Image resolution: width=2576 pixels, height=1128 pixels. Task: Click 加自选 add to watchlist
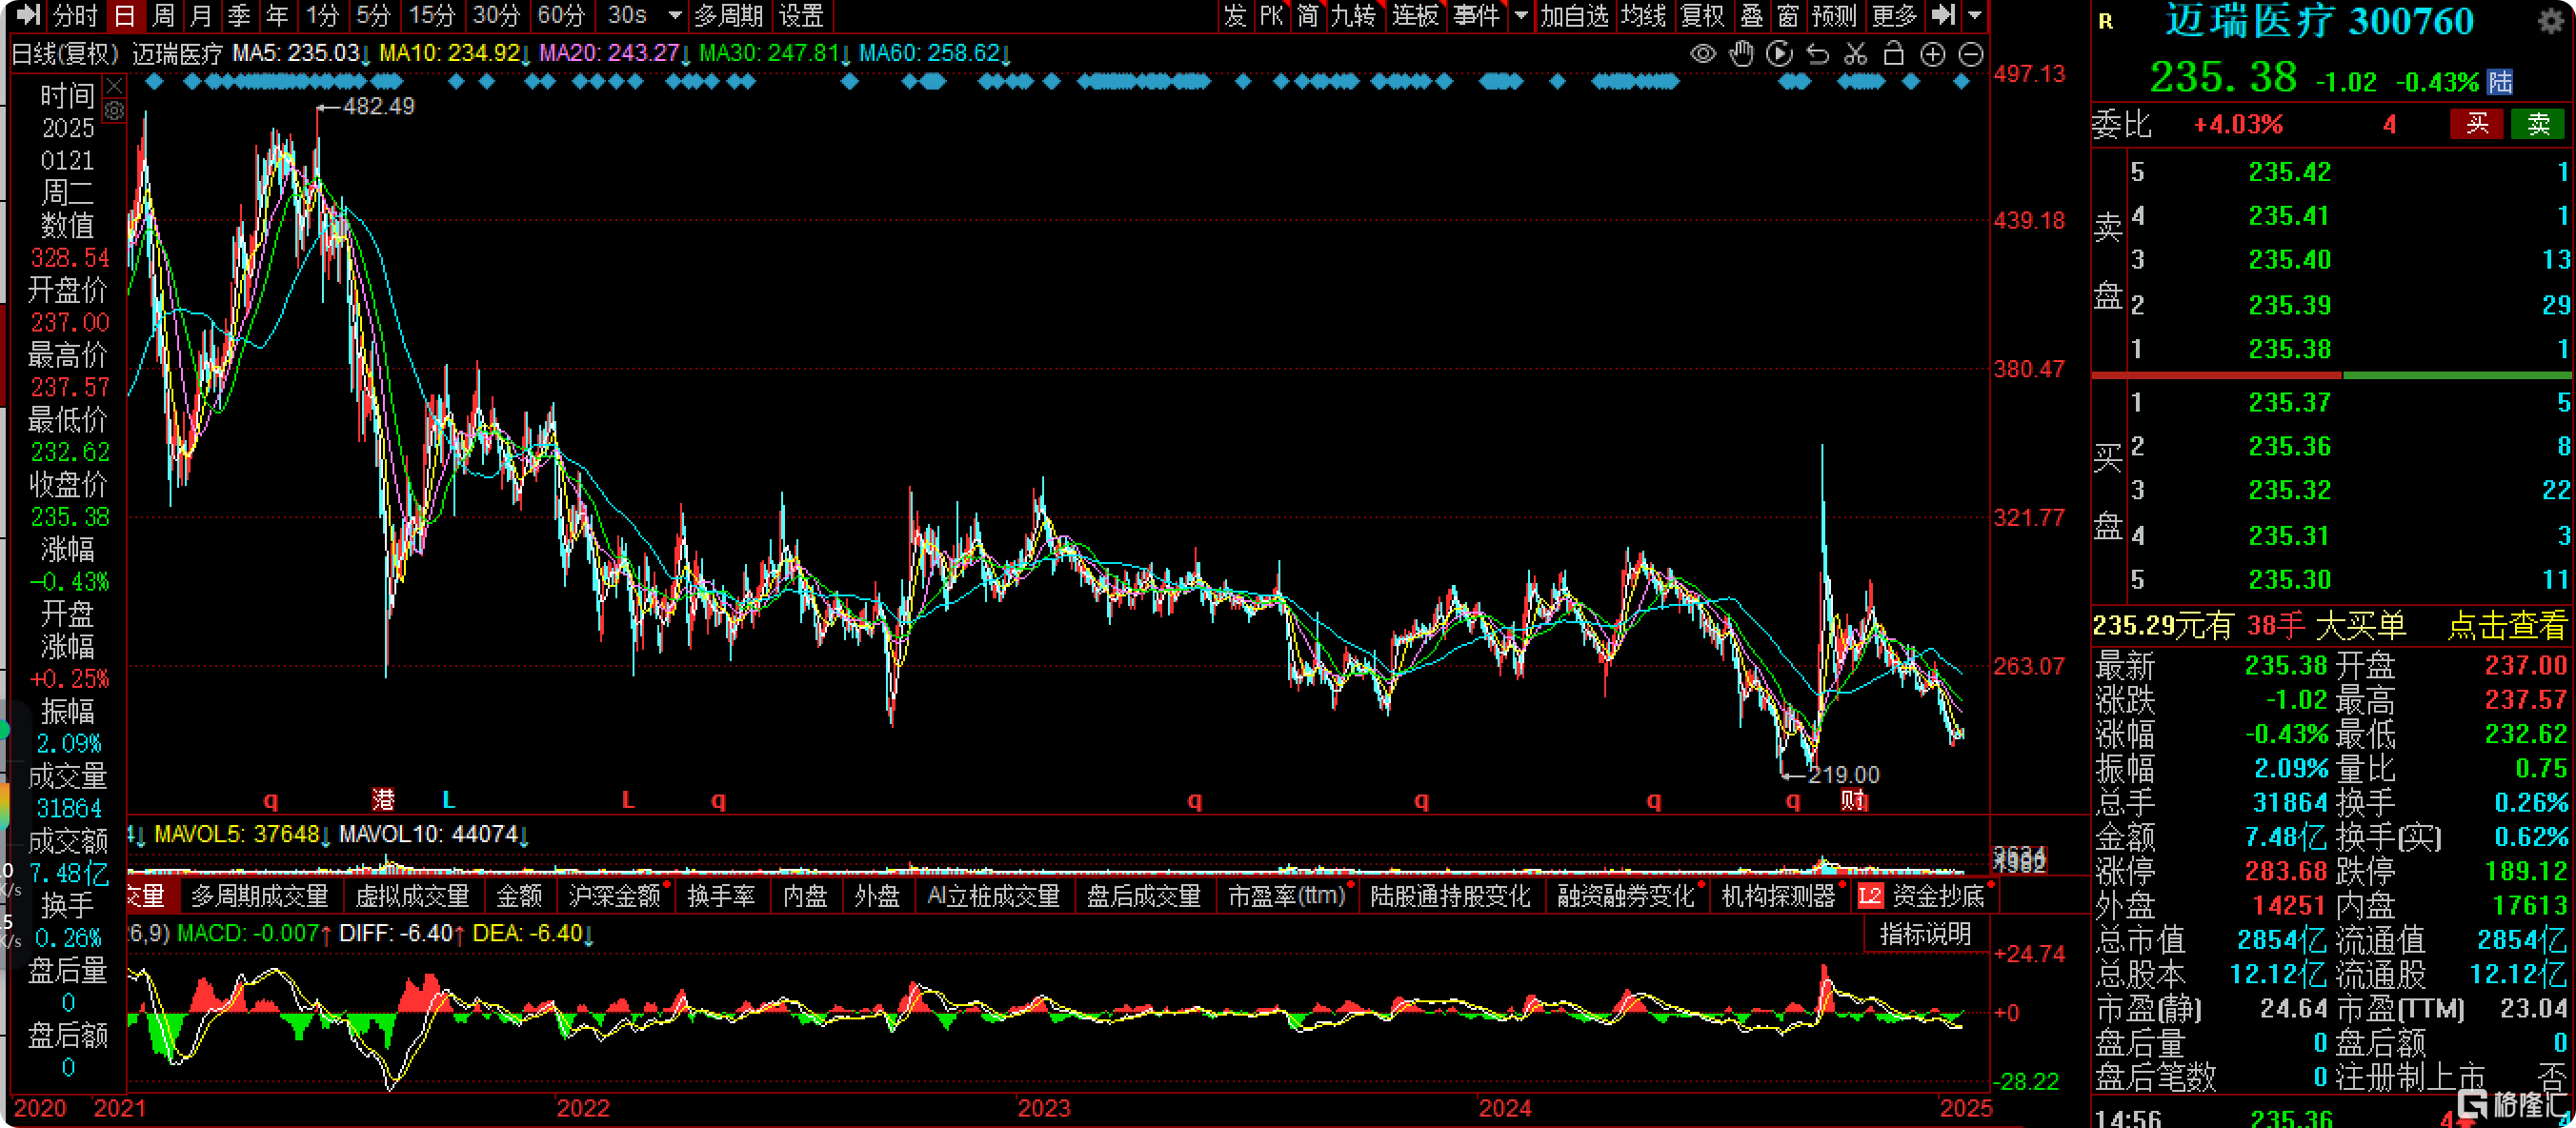click(1574, 15)
